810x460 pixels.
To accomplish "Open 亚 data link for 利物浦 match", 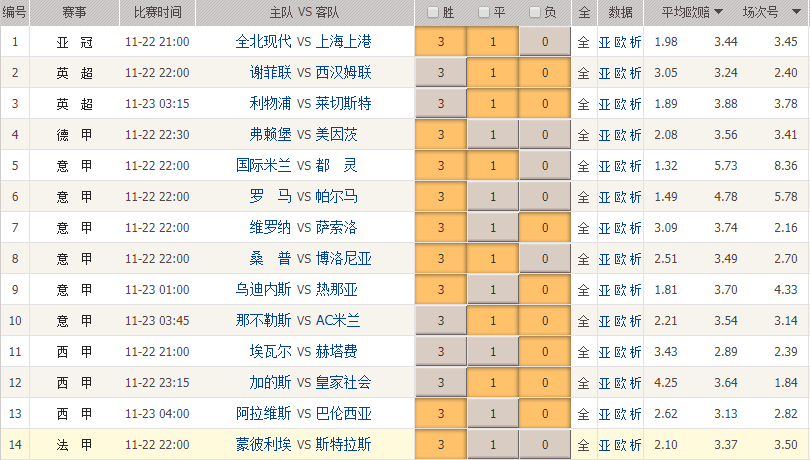I will click(x=604, y=104).
